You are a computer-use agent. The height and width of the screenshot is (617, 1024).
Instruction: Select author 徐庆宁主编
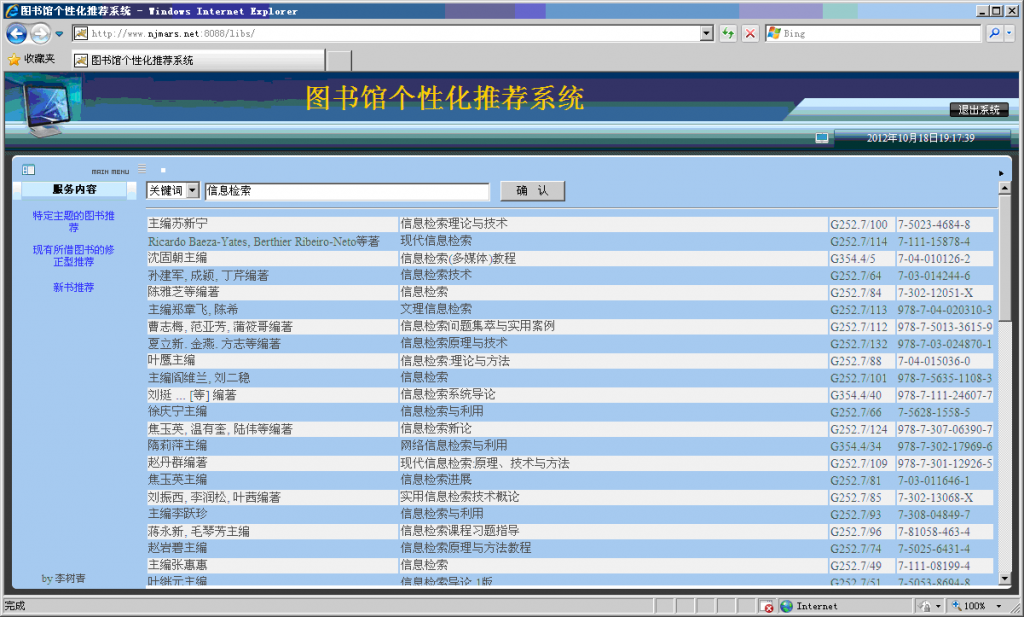178,411
